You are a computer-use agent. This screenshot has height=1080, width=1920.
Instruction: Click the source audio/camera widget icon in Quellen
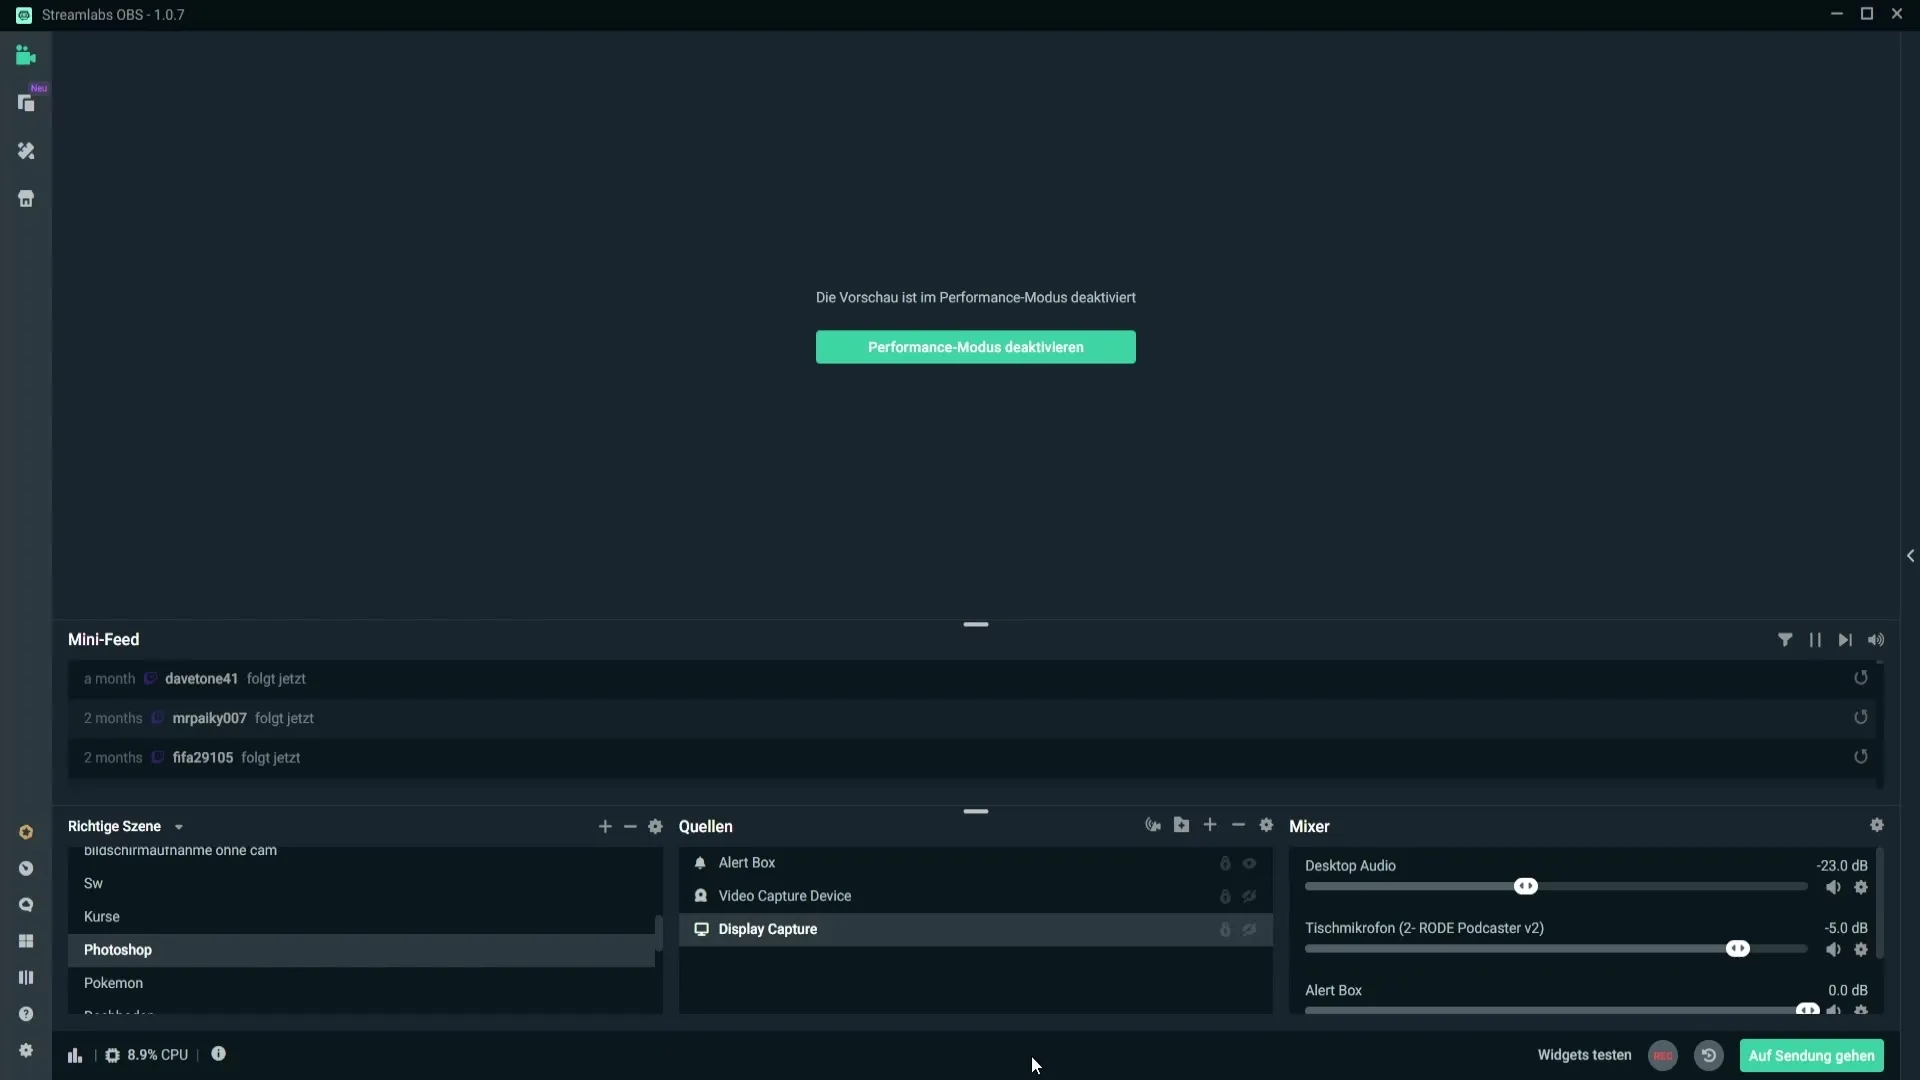(1153, 825)
